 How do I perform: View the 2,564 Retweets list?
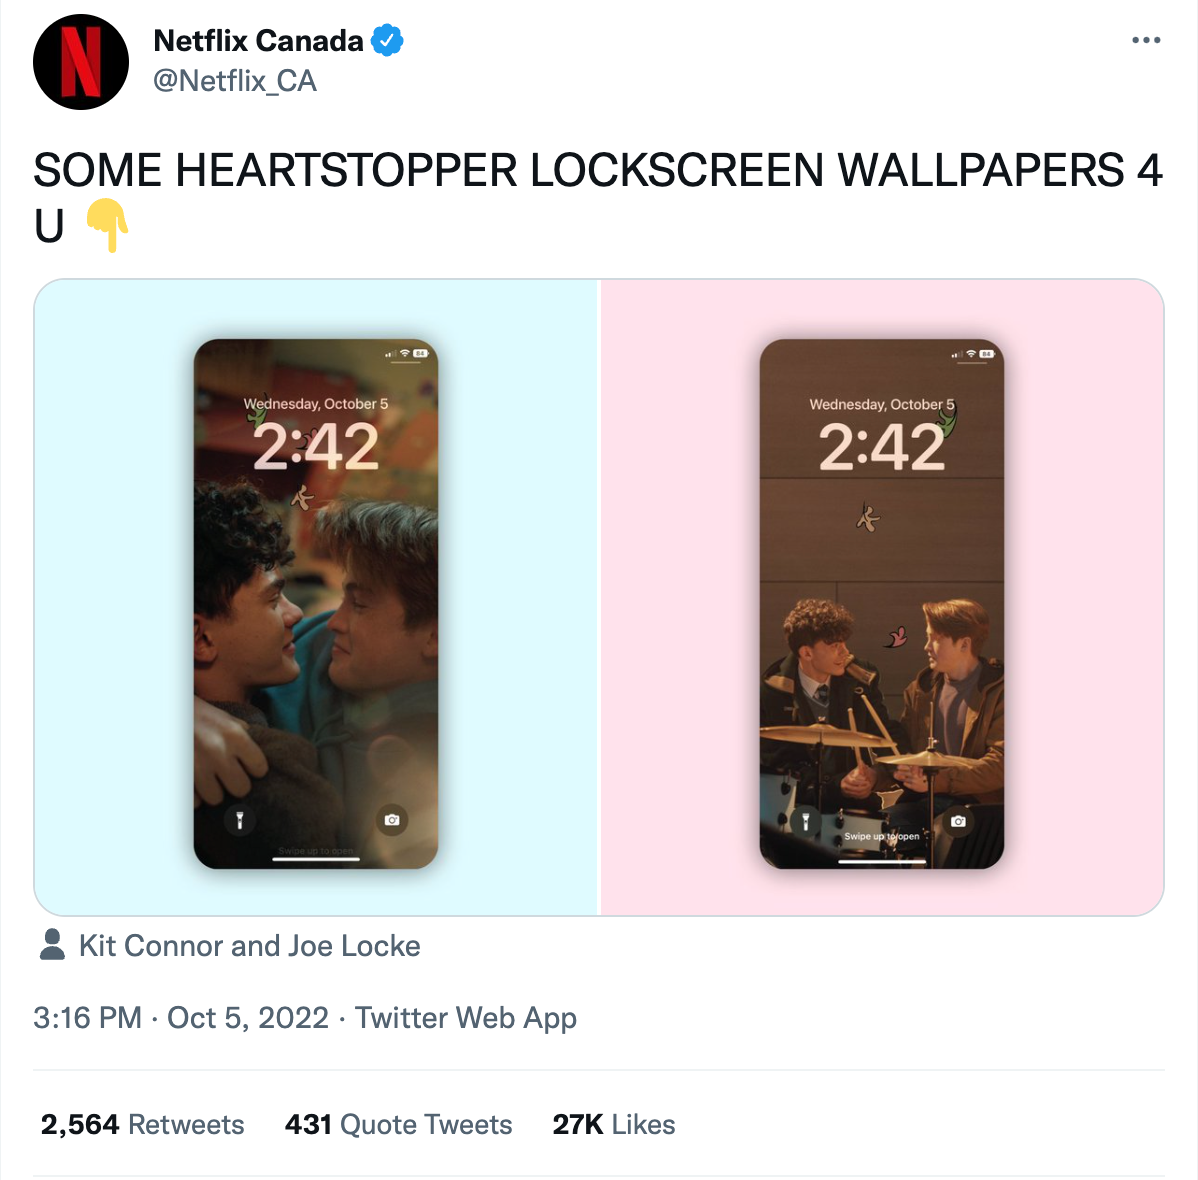pyautogui.click(x=142, y=1125)
